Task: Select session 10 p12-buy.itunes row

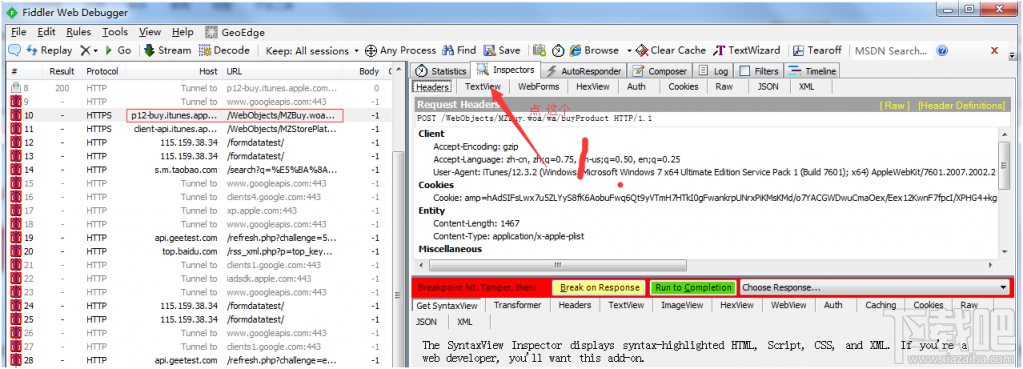Action: tap(200, 115)
